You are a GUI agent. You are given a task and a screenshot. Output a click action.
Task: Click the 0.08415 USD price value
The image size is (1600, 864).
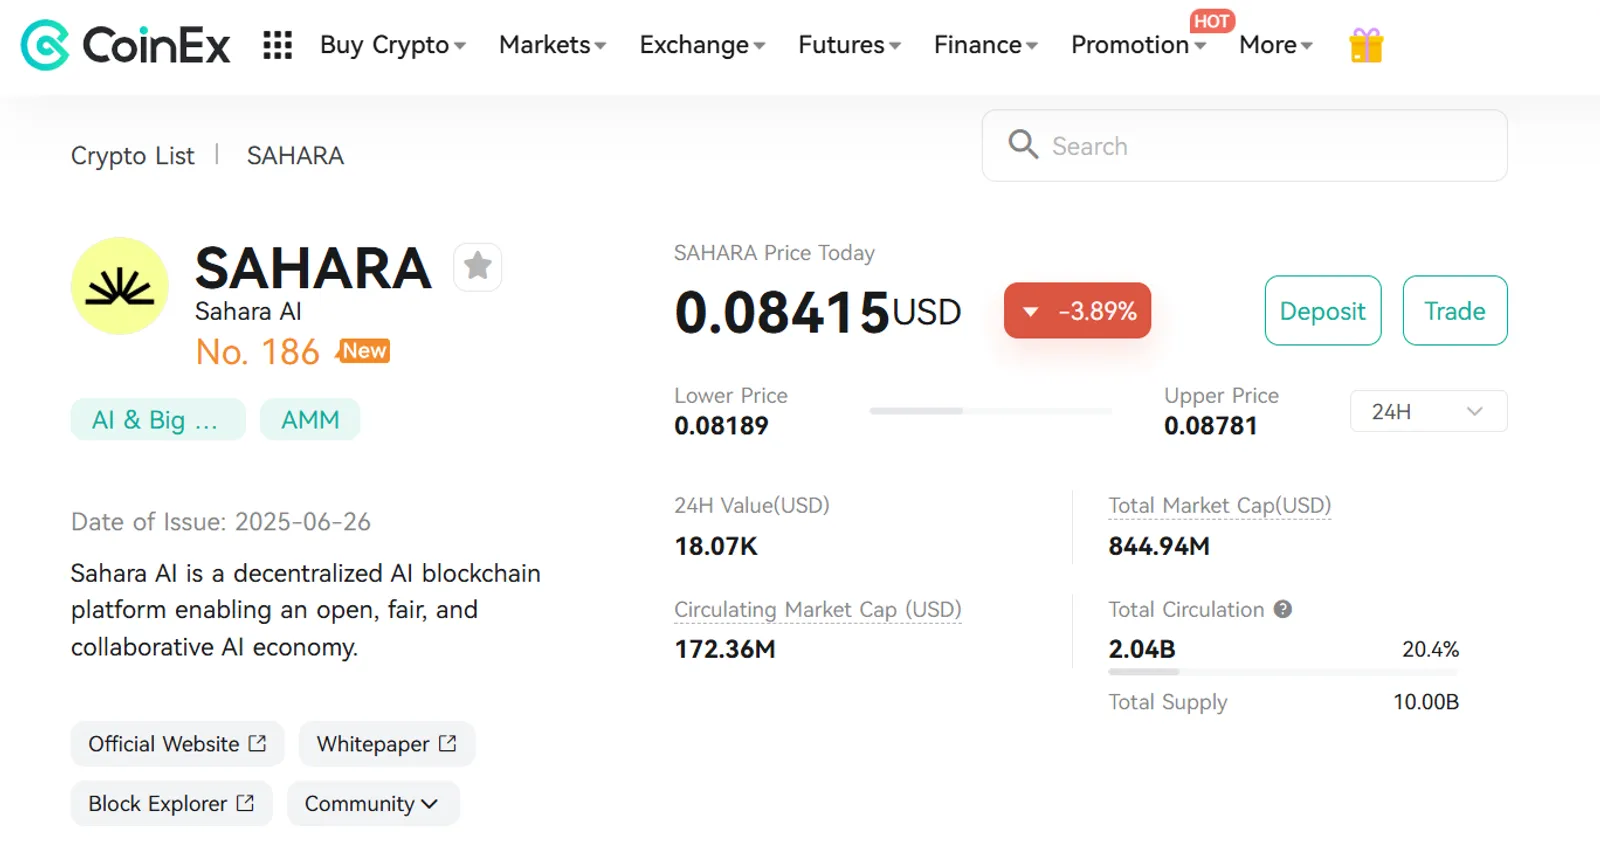(818, 312)
